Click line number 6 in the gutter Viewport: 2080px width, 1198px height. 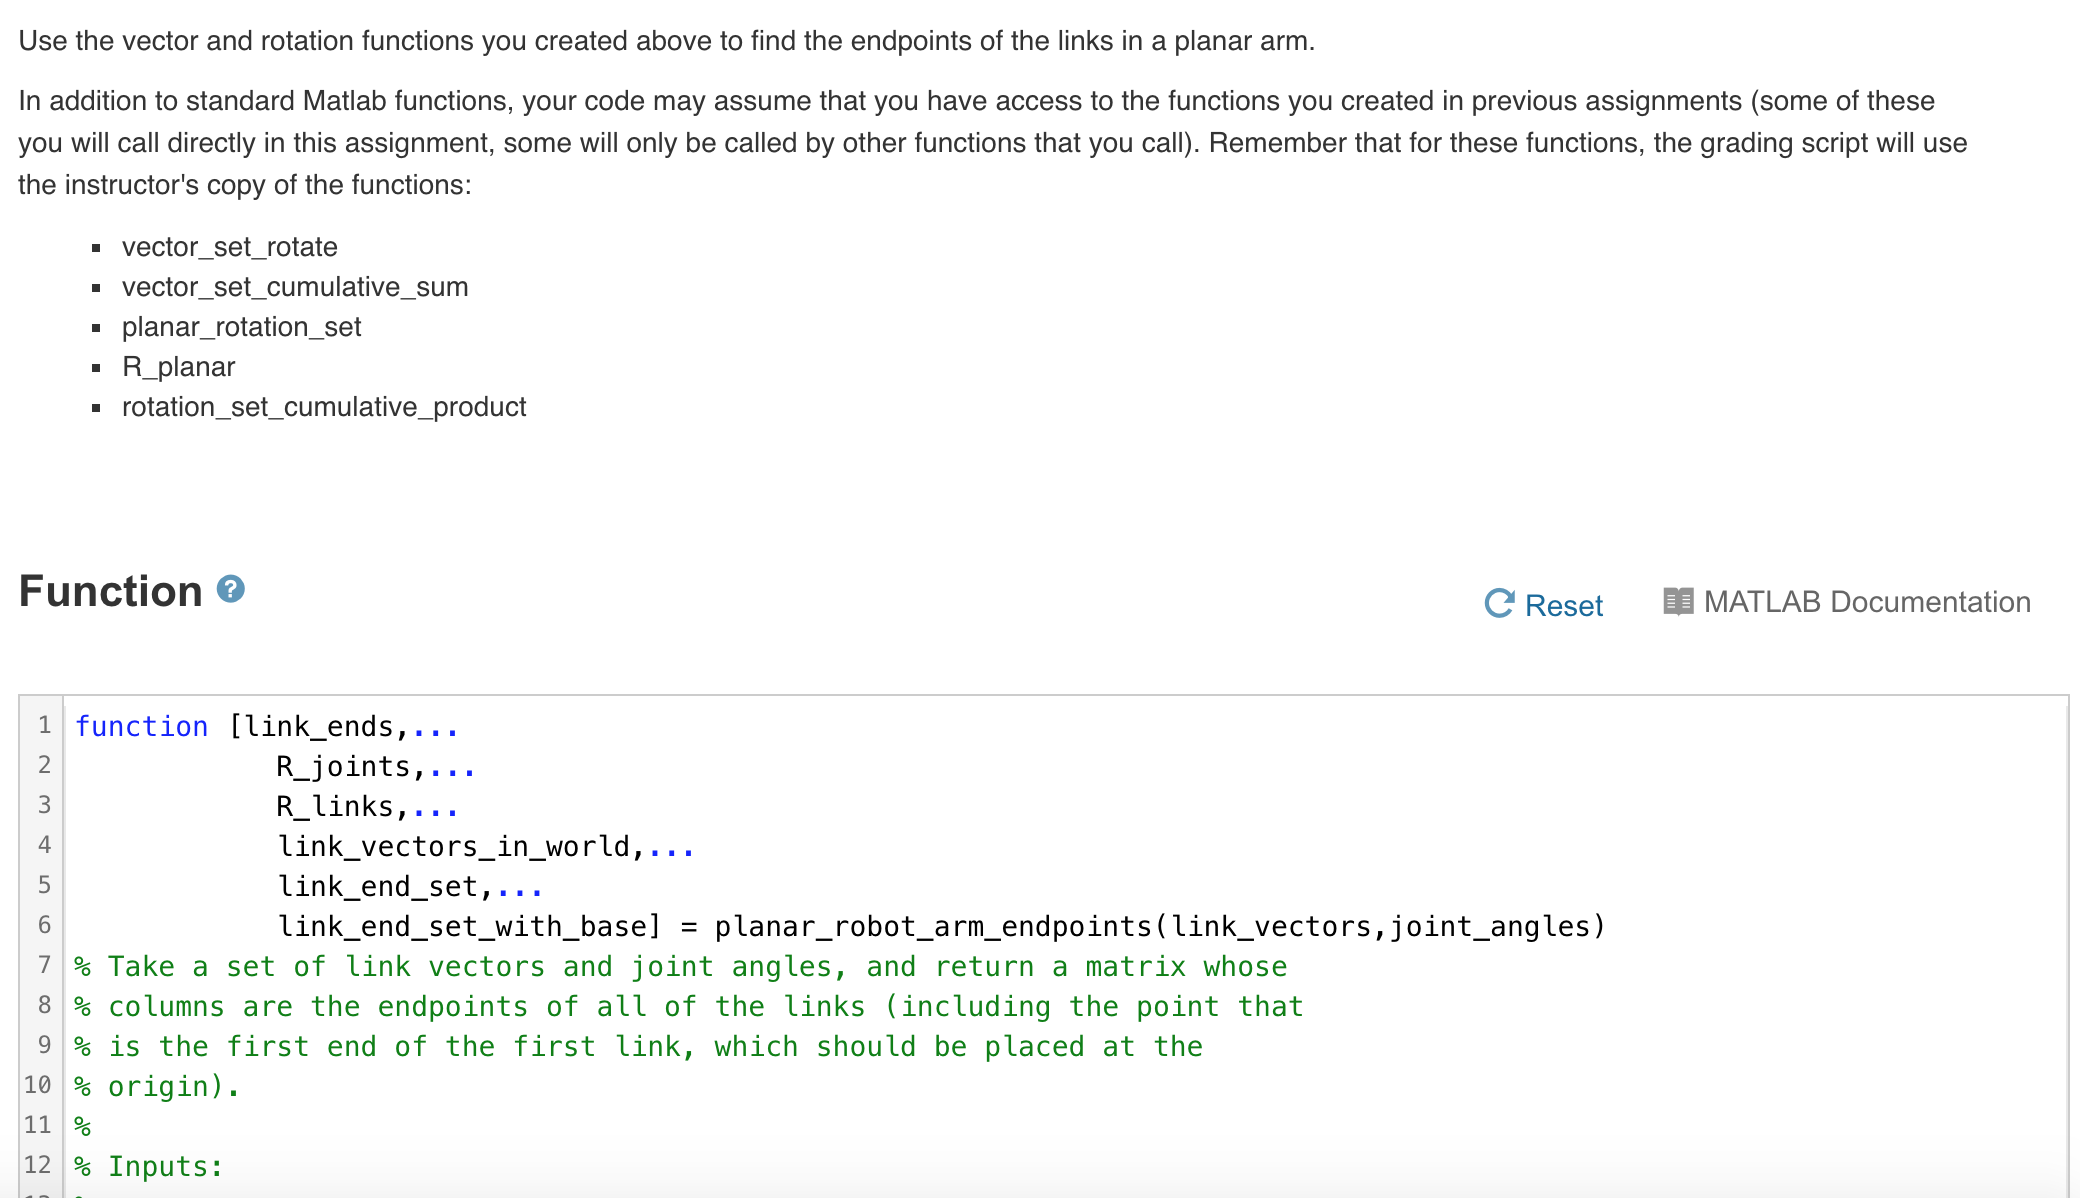[44, 926]
